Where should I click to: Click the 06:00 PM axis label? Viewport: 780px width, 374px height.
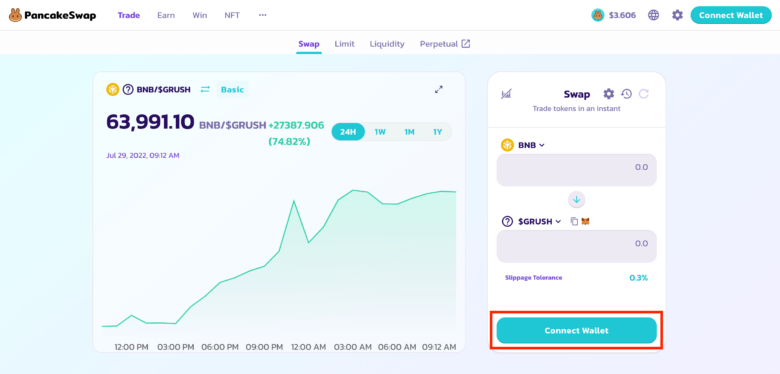220,347
